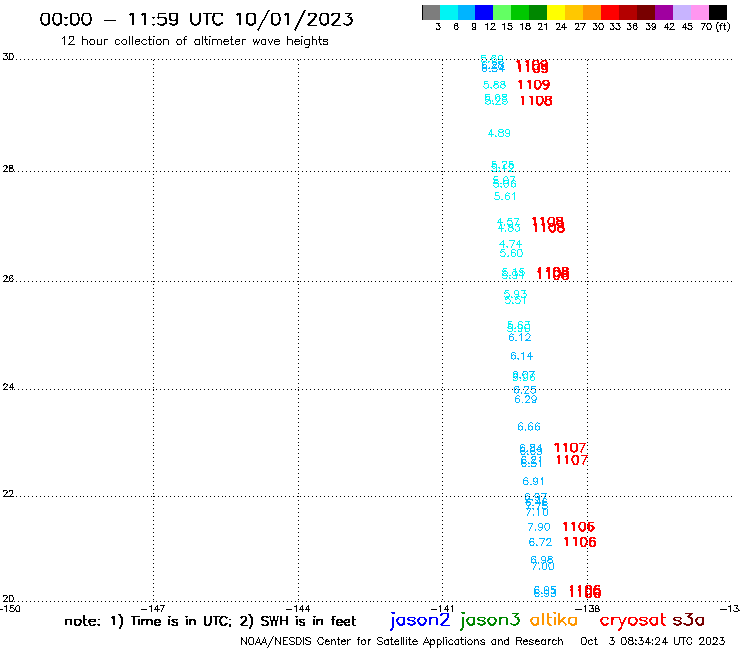Click the legend scale number '45'
The height and width of the screenshot is (650, 740).
687,27
